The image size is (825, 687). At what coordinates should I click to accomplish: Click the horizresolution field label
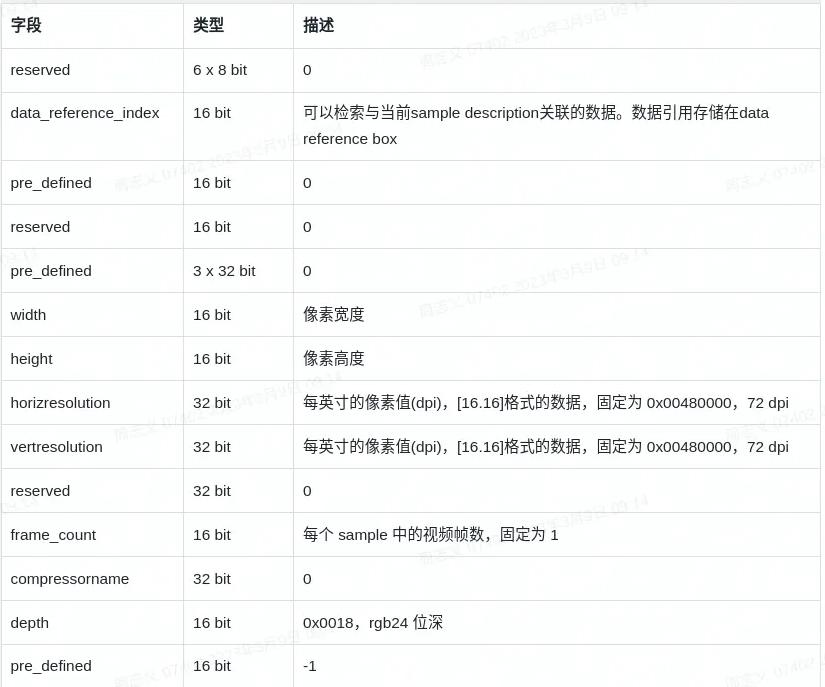click(x=59, y=402)
